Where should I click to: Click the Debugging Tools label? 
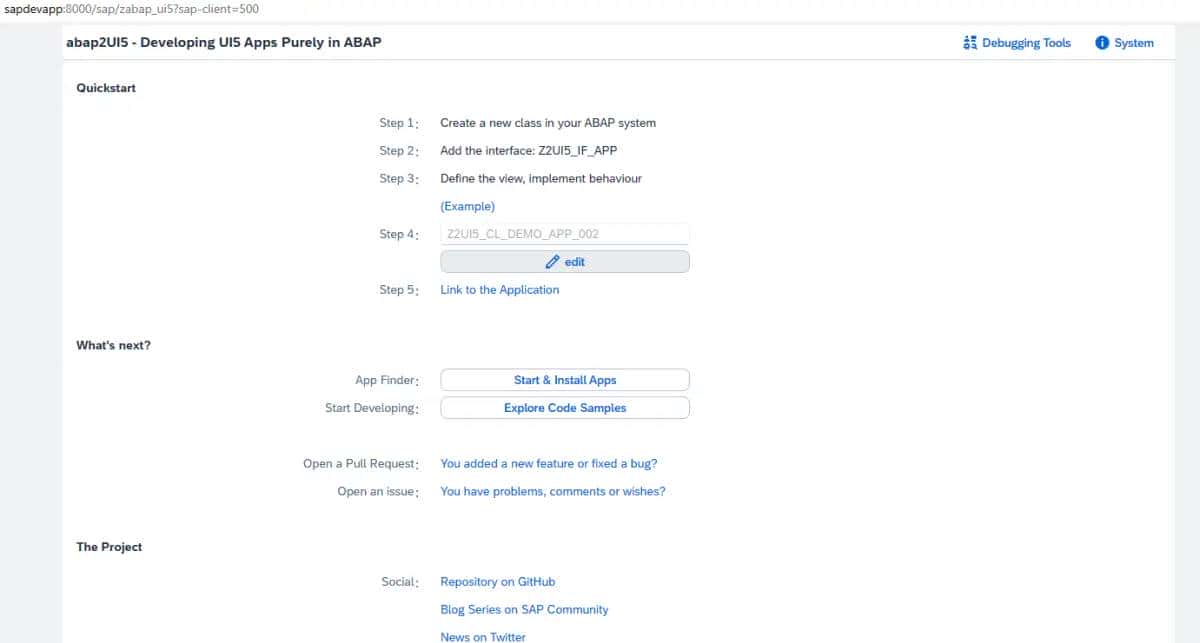click(1025, 42)
